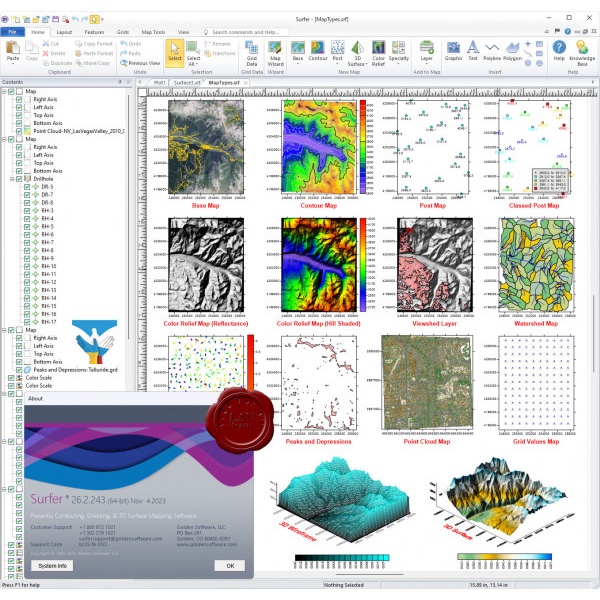Image resolution: width=600 pixels, height=600 pixels.
Task: Toggle visibility of RH-10 drillhole
Action: 28,266
